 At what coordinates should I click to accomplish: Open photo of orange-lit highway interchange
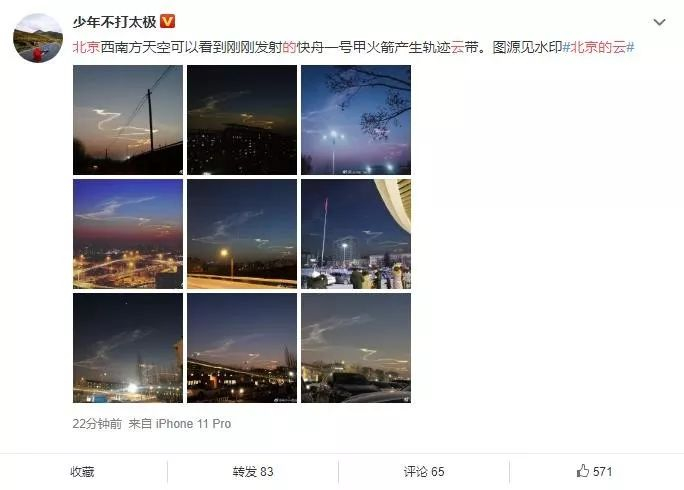tap(128, 234)
